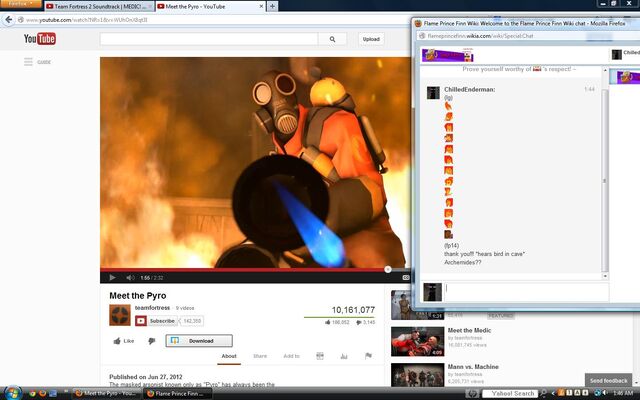The image size is (640, 400).
Task: Click the Download button
Action: point(199,341)
